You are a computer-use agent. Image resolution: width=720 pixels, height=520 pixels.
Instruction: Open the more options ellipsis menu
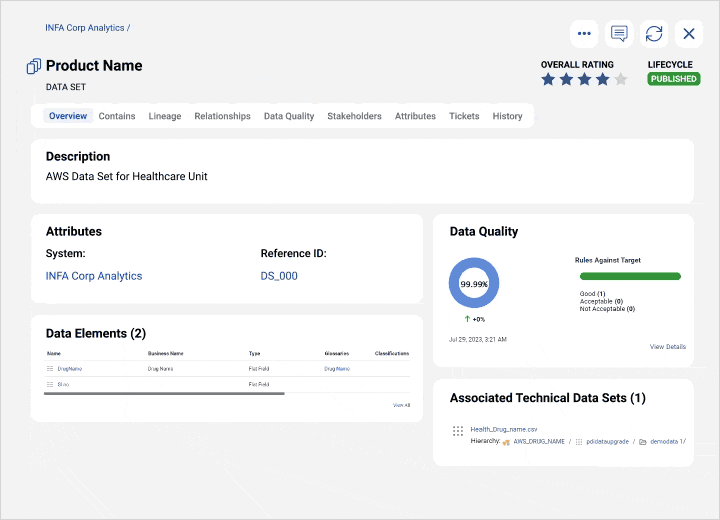pos(584,34)
